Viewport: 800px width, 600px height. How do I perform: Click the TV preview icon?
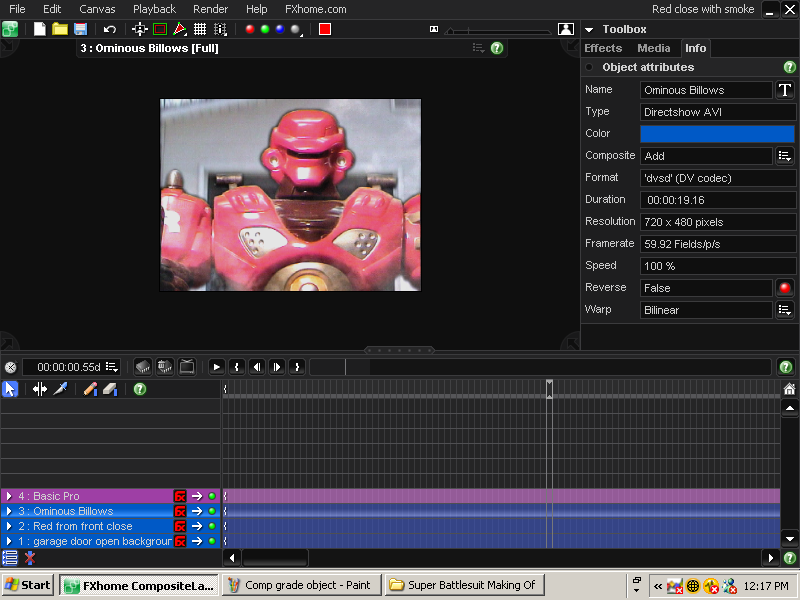[186, 367]
